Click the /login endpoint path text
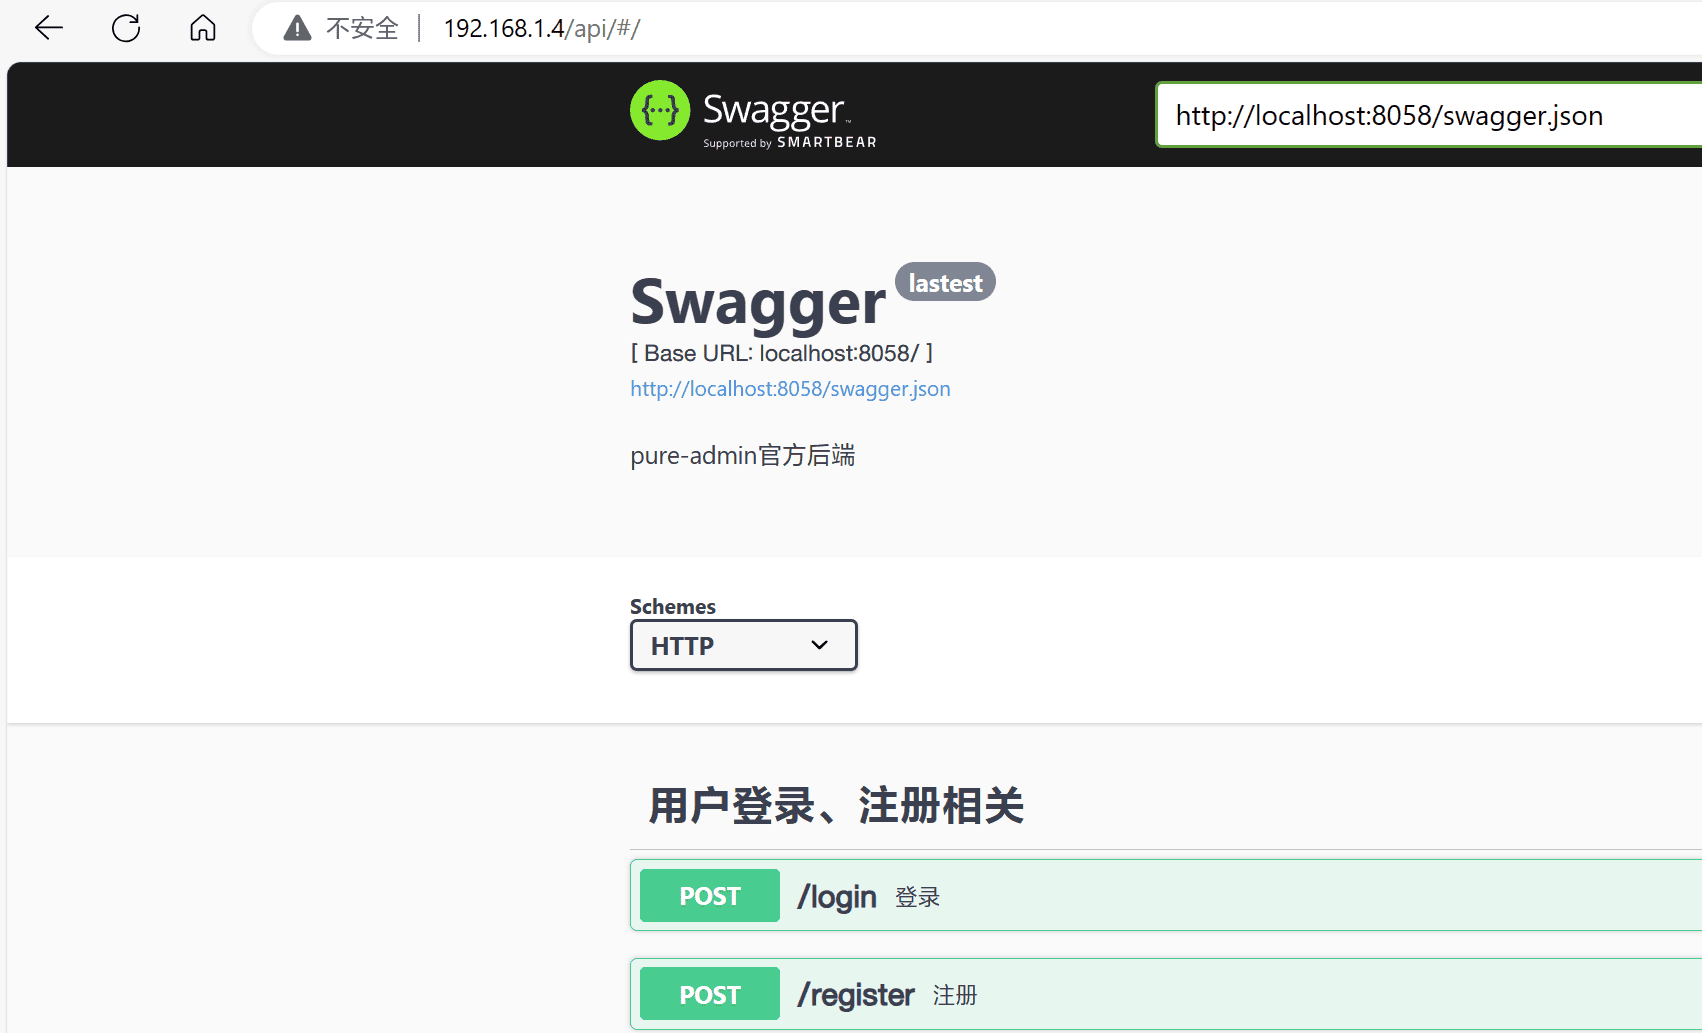 (x=836, y=897)
